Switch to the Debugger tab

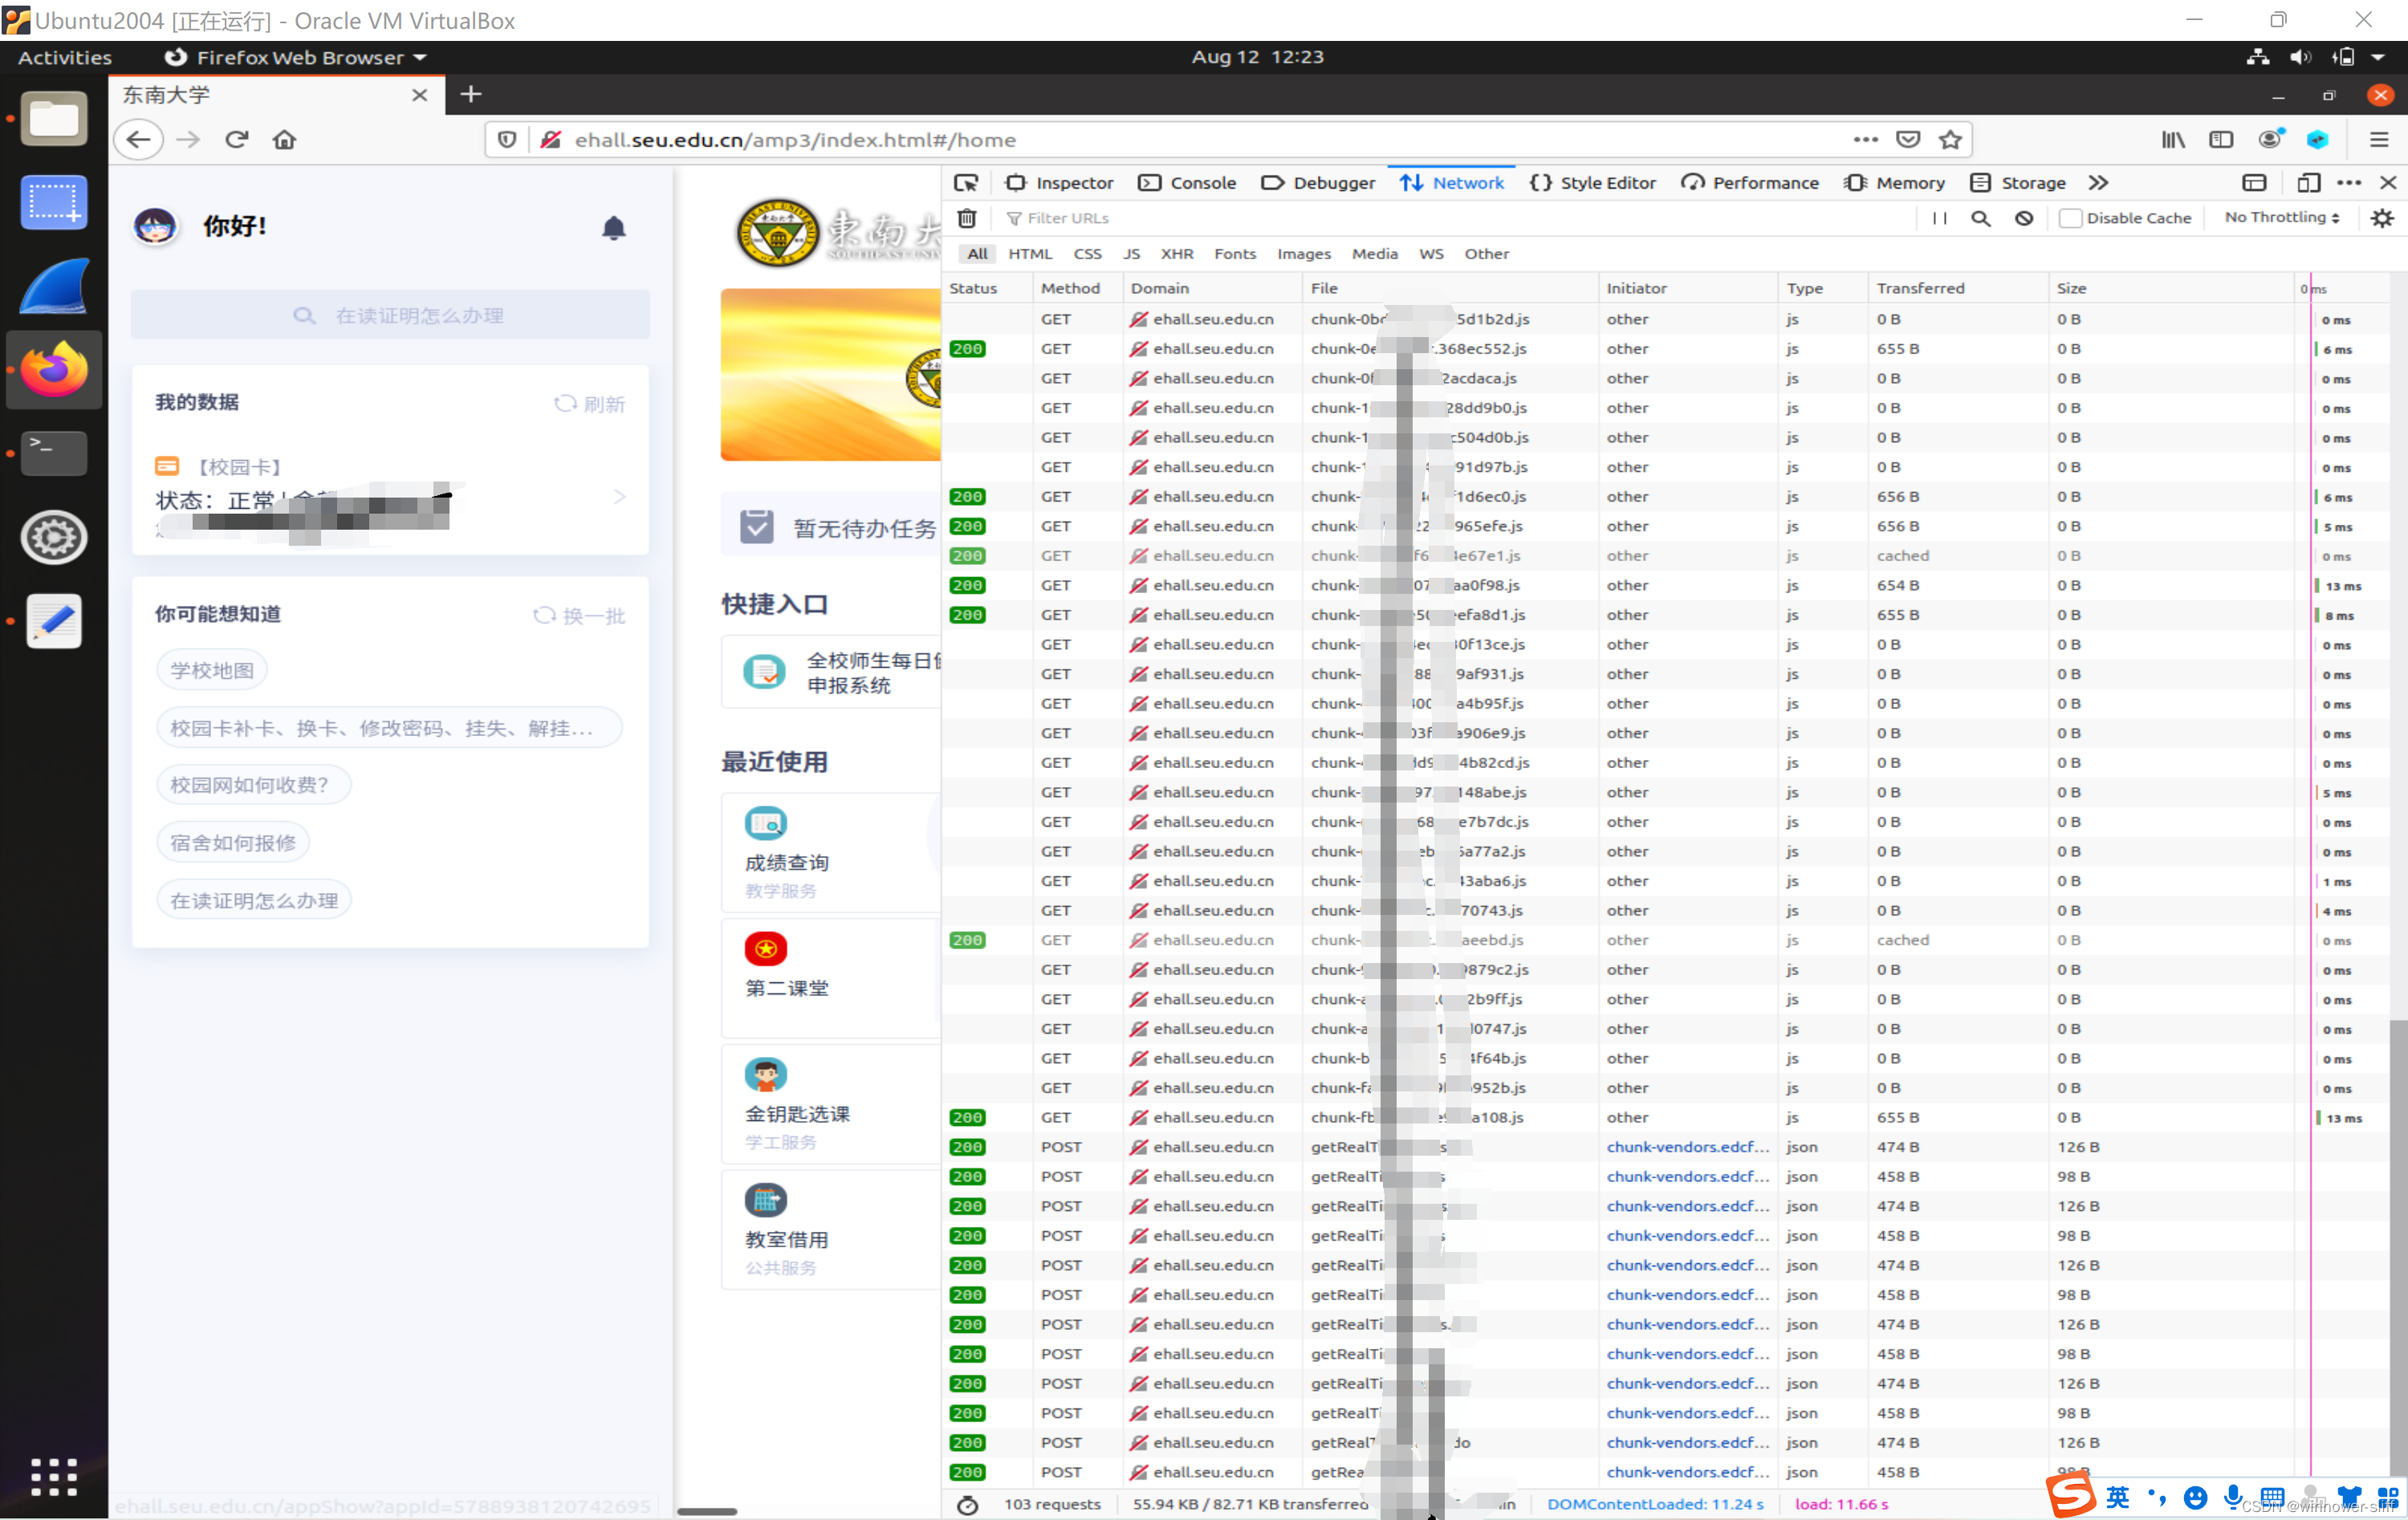click(1318, 183)
